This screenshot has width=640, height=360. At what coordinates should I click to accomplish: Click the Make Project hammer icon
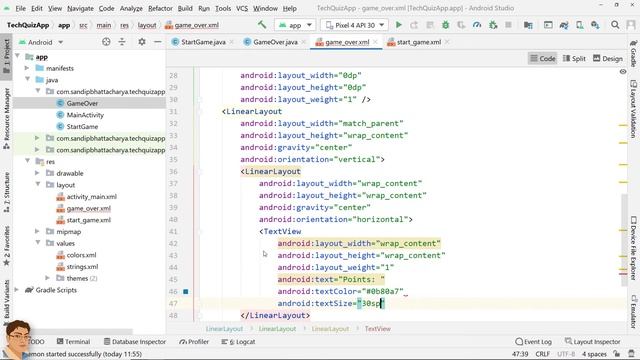tap(262, 25)
